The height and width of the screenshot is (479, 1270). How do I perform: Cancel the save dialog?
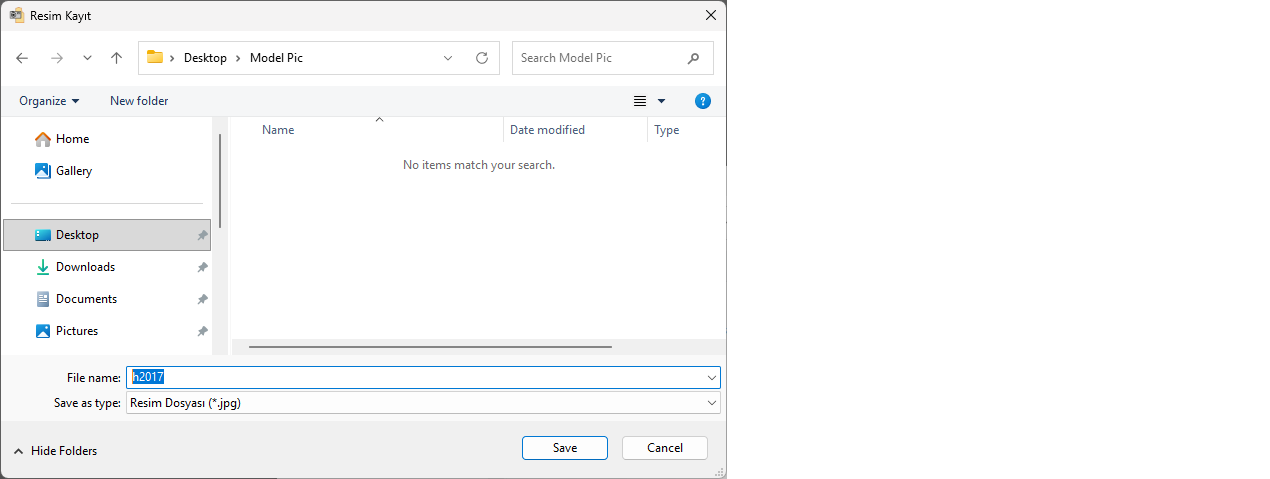pos(664,448)
